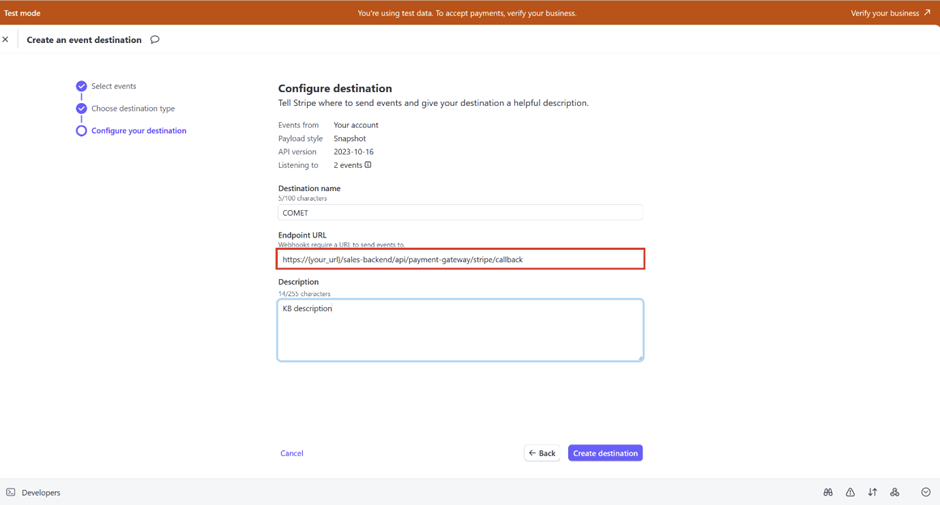The image size is (940, 505).
Task: Open the binoculars inspector icon
Action: (x=828, y=492)
